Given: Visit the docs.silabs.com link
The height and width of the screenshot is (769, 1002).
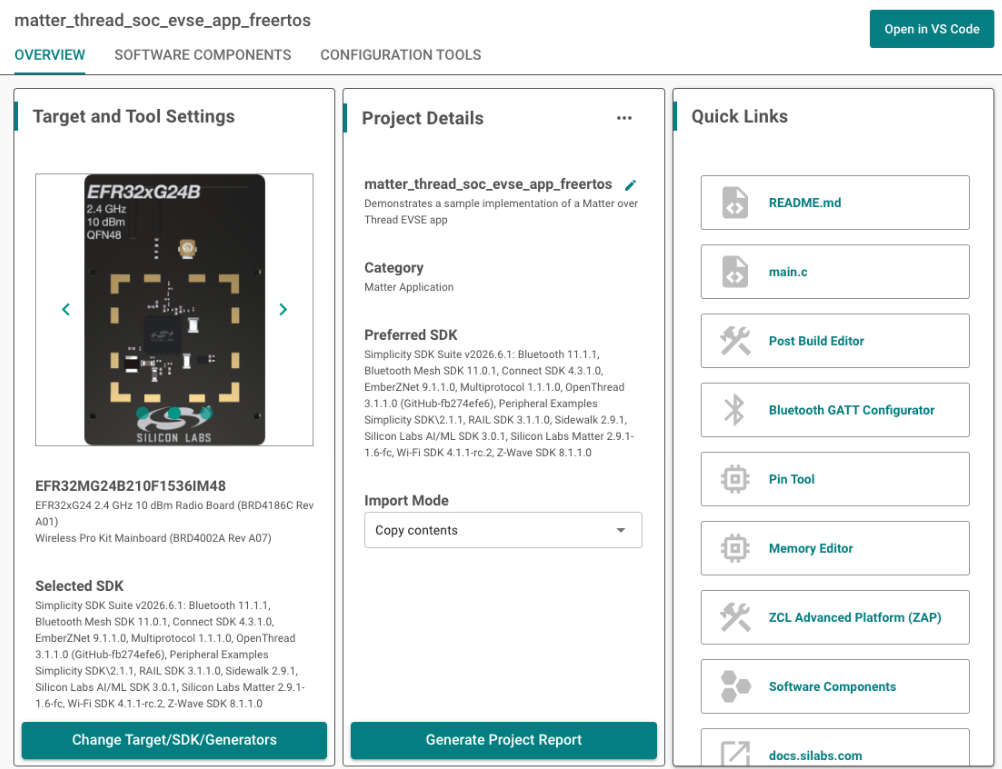Looking at the screenshot, I should tap(835, 748).
